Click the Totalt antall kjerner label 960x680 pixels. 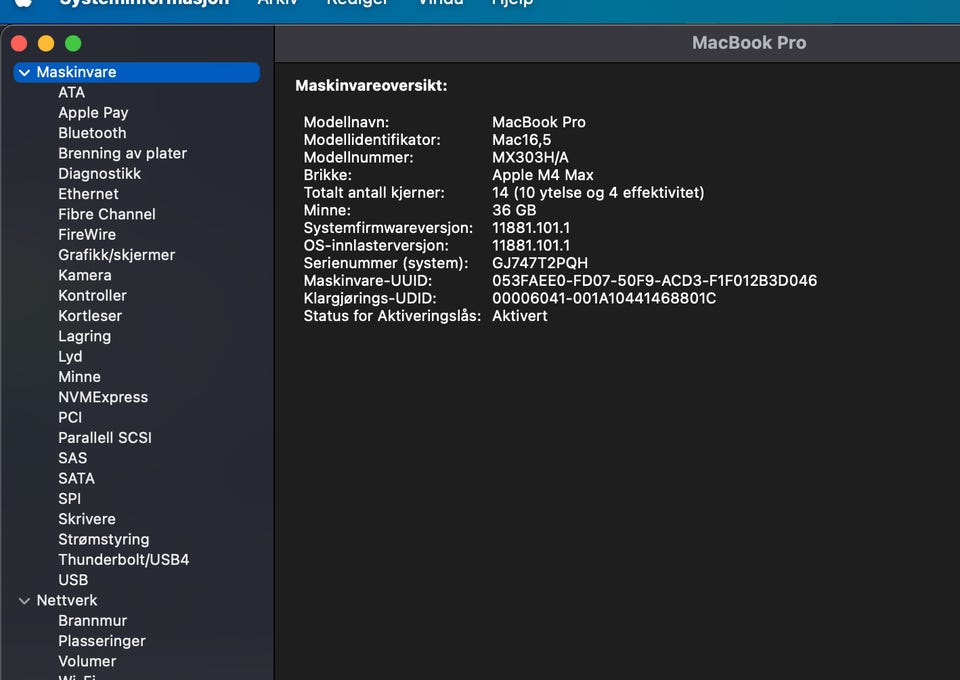coord(374,193)
